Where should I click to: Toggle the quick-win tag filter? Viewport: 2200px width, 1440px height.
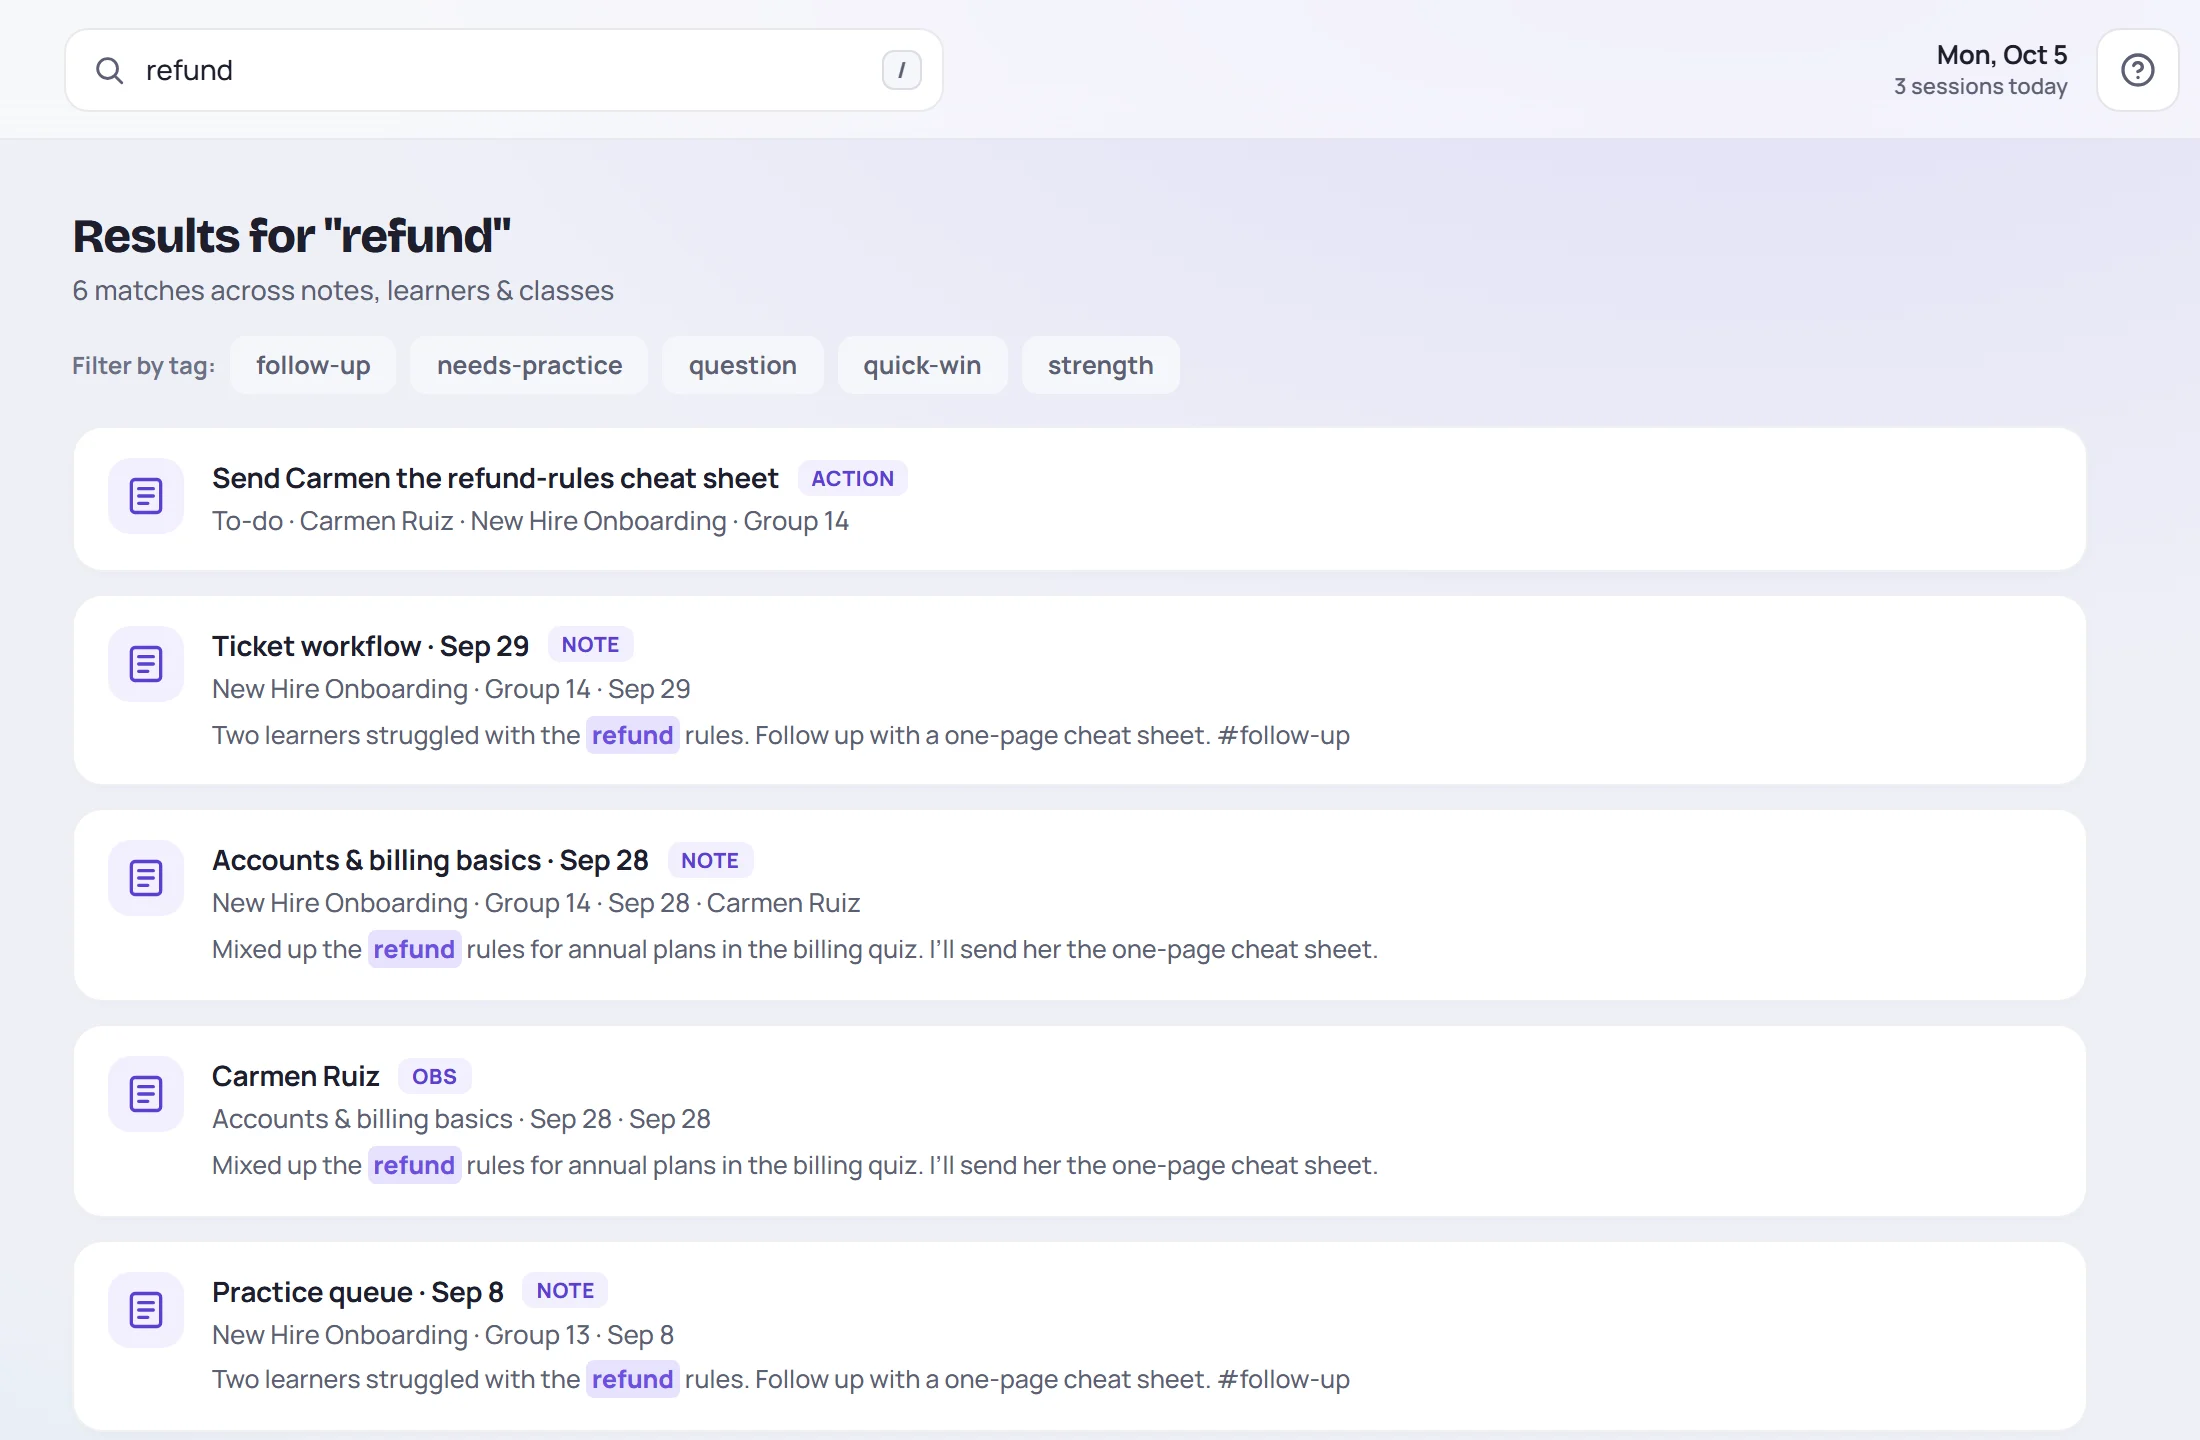point(922,365)
